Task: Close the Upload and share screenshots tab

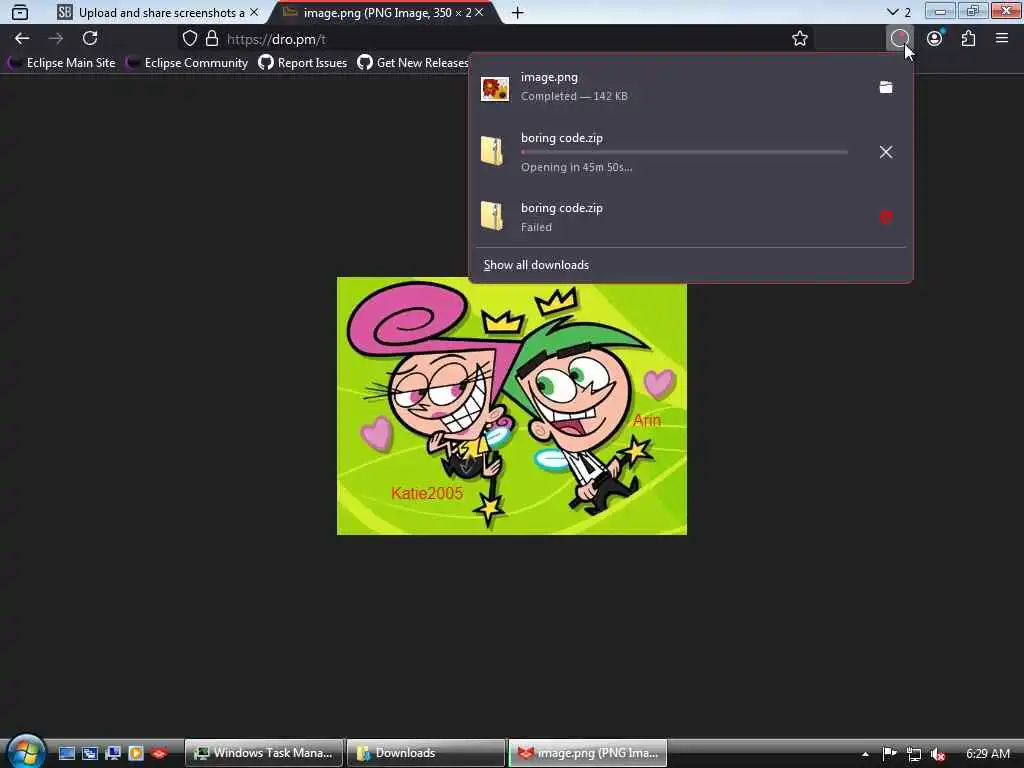Action: click(x=254, y=12)
